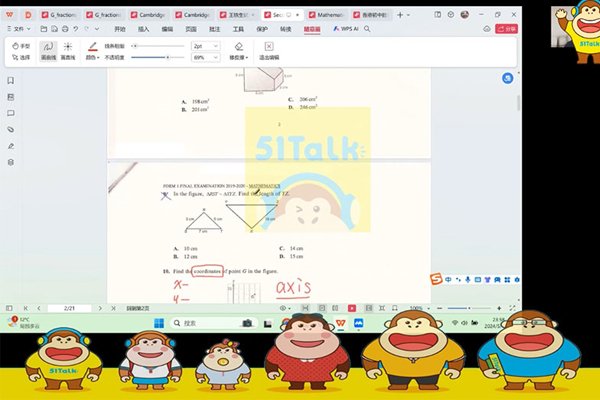Screen dimensions: 600x400
Task: Open the thumbnail panel in sidebar
Action: pyautogui.click(x=11, y=97)
